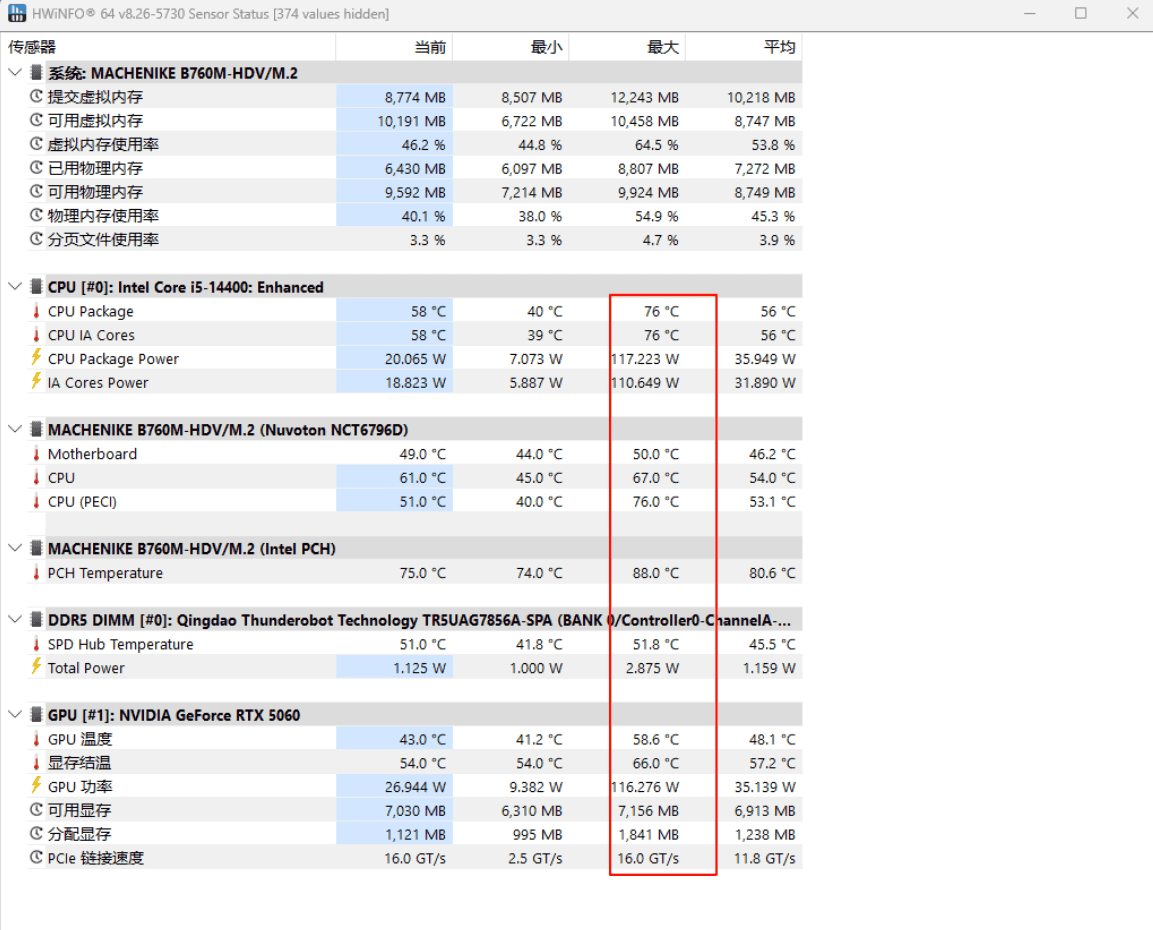1153x930 pixels.
Task: Click clock icon next to 已用物理内存
Action: point(36,168)
